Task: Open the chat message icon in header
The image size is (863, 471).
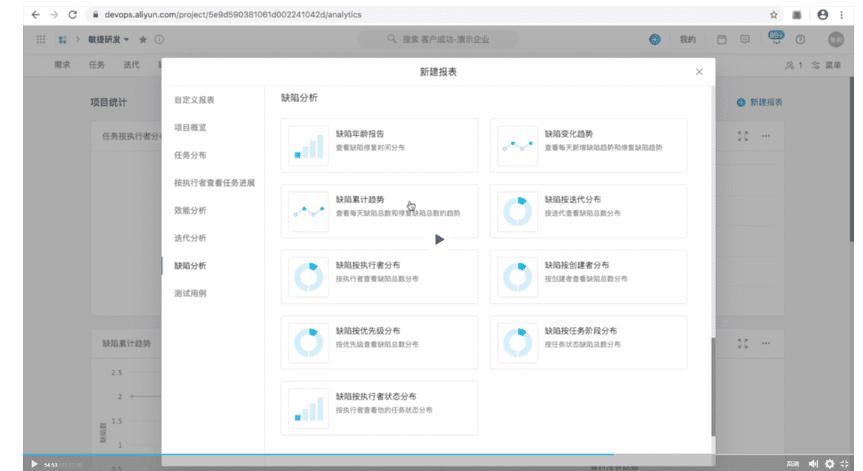Action: pyautogui.click(x=745, y=40)
